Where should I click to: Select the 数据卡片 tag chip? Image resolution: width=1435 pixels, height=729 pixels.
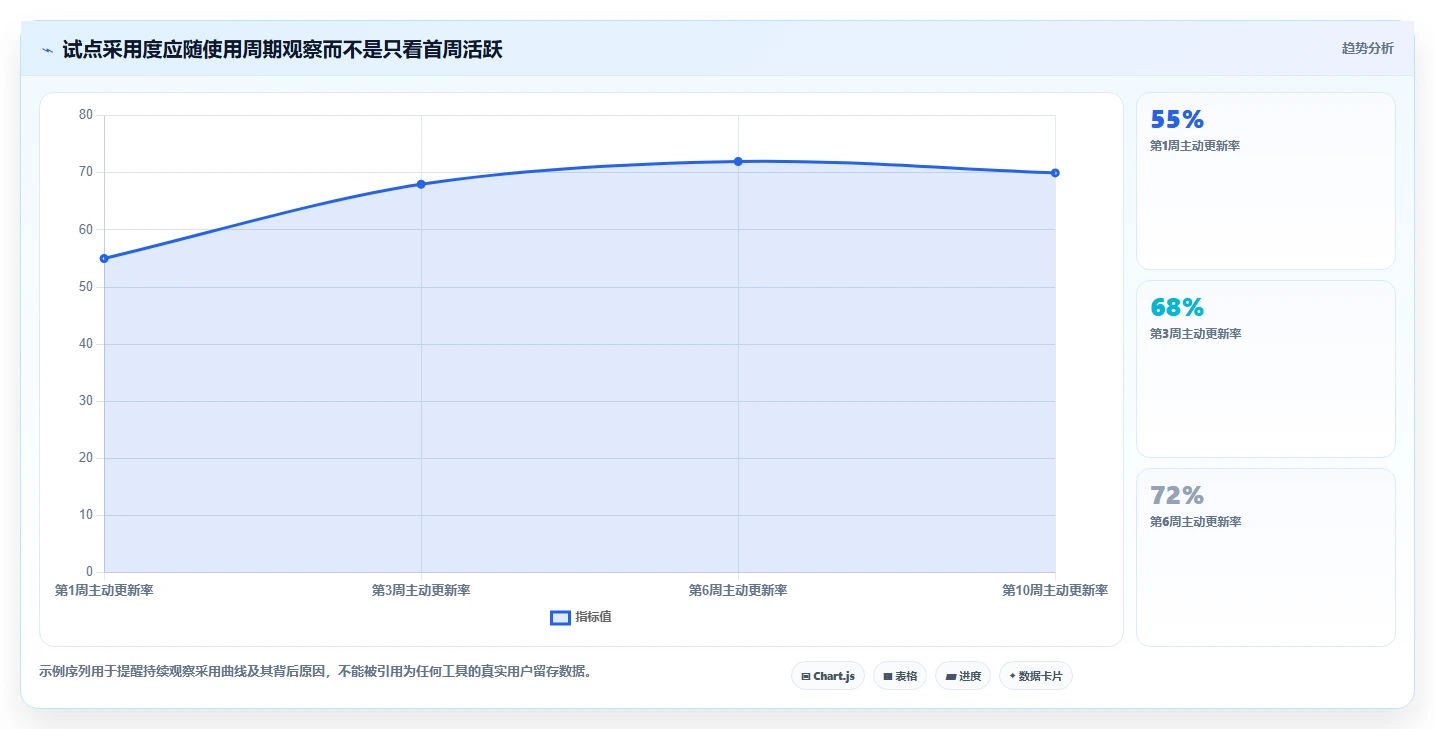[1035, 676]
